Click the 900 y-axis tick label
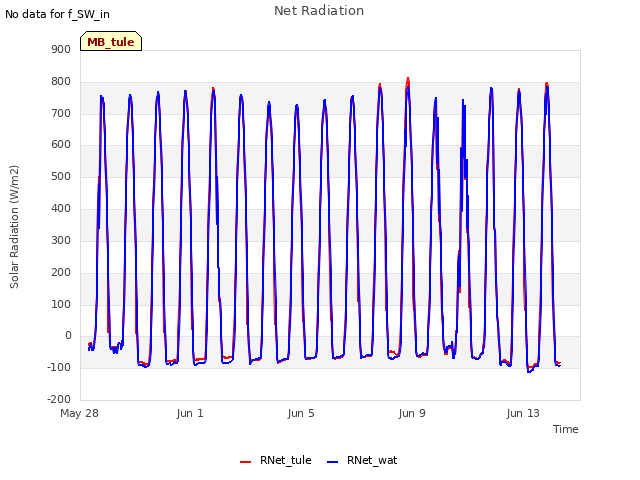Screen dimensions: 640x480 [x=61, y=49]
